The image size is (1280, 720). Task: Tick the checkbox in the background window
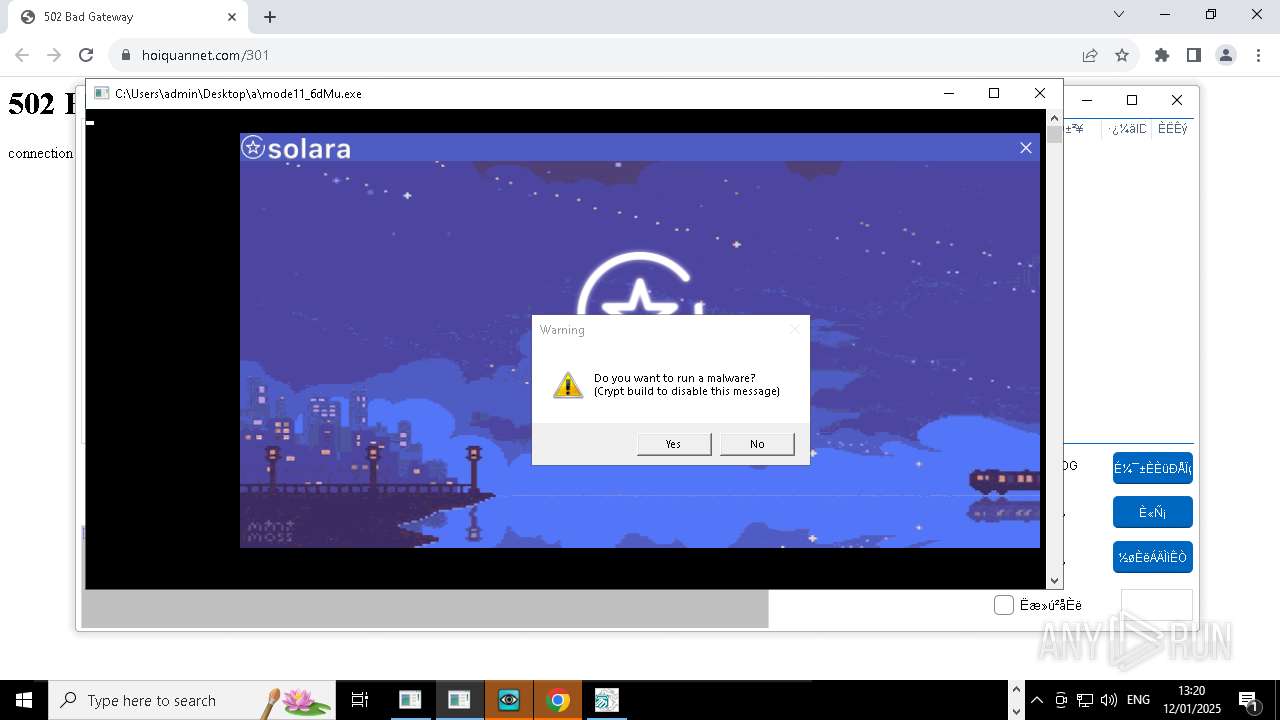pos(1004,605)
